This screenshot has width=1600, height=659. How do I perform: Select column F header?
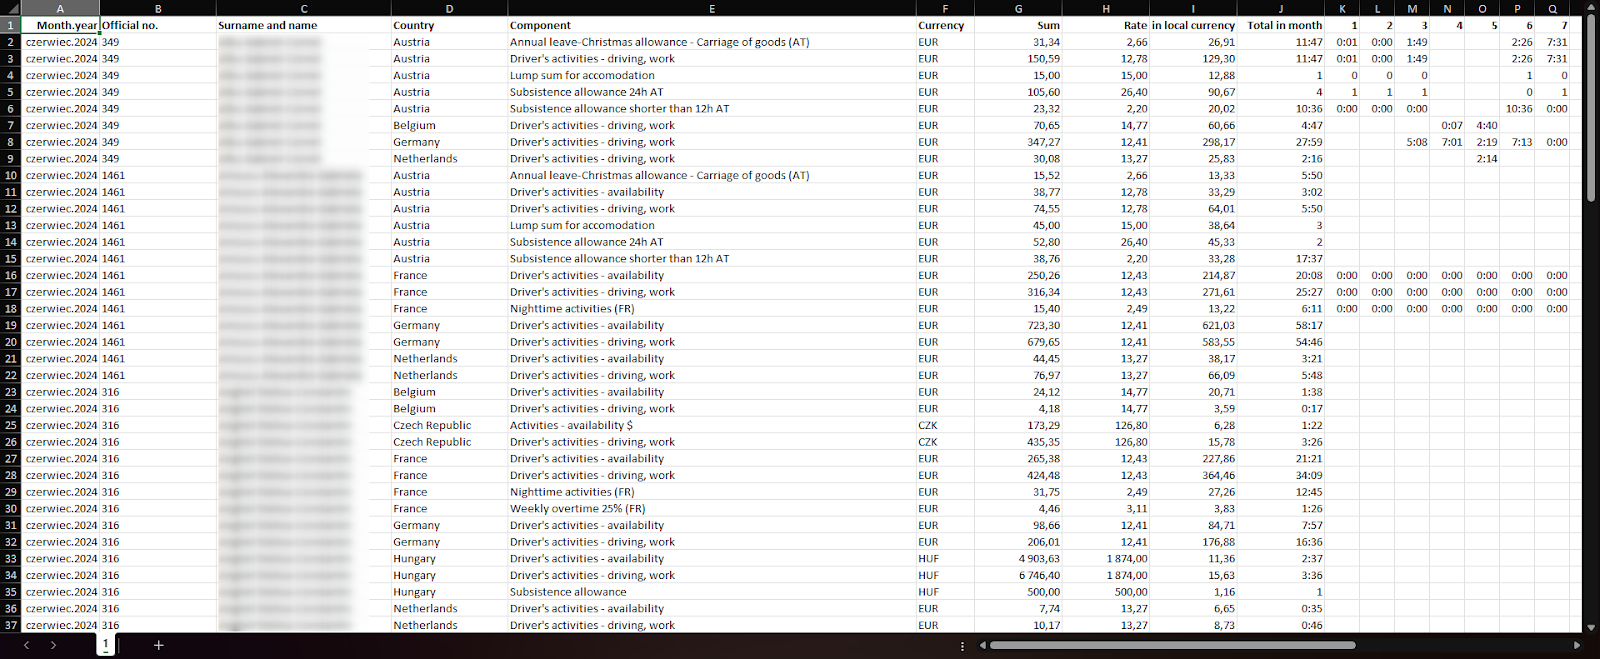(x=945, y=8)
